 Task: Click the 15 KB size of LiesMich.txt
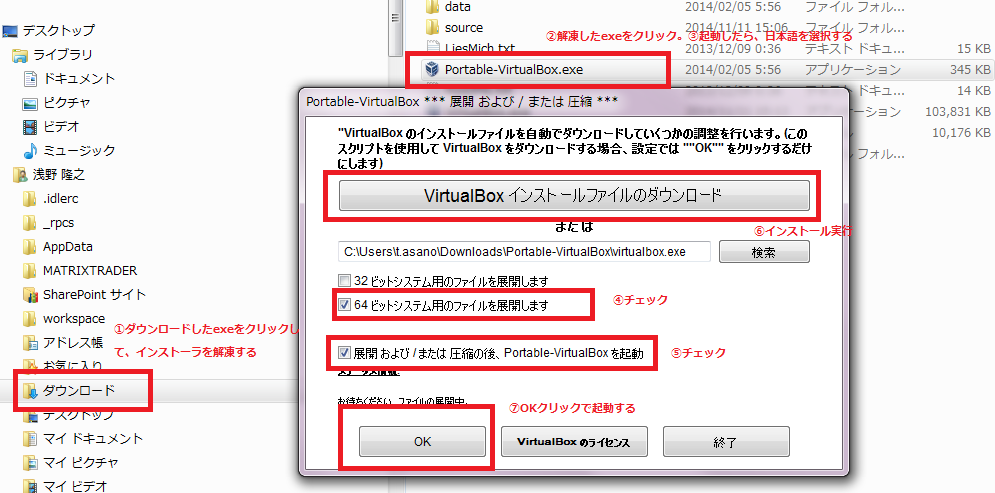(972, 48)
